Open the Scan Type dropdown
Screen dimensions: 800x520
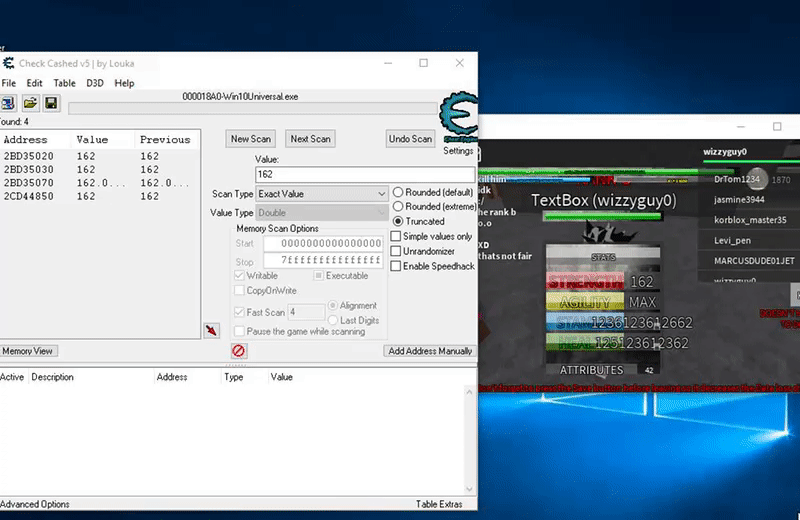click(x=321, y=194)
